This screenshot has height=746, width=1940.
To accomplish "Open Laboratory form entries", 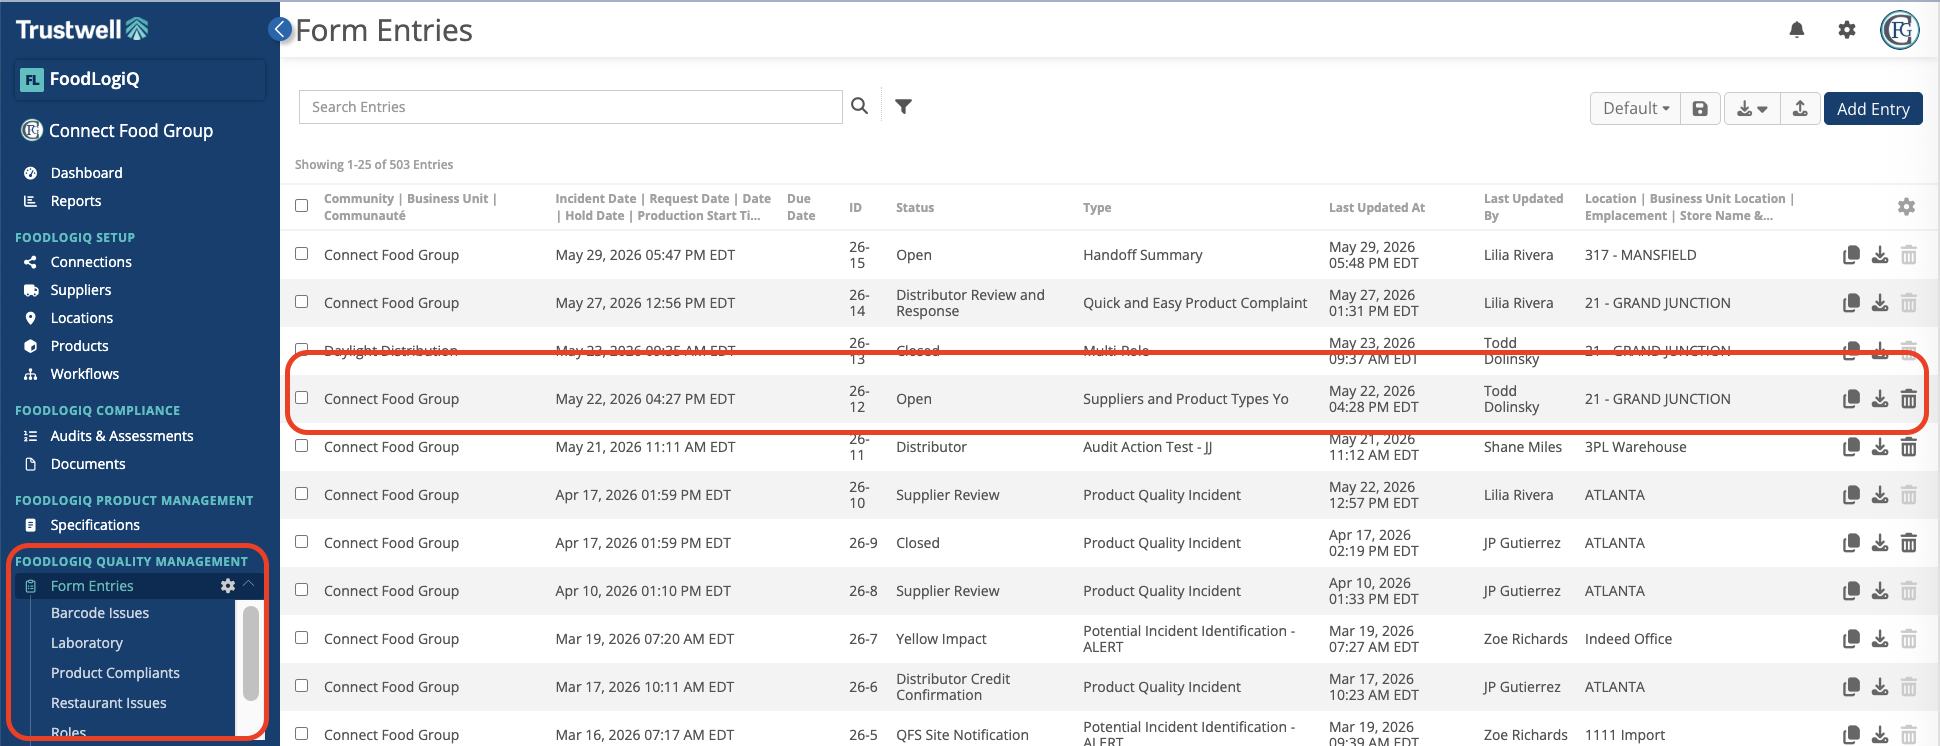I will [x=87, y=643].
